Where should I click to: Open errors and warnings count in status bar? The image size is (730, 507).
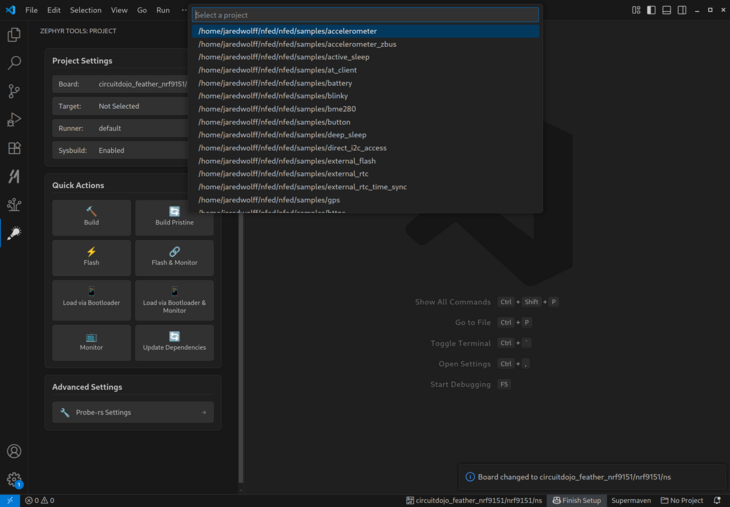[40, 500]
